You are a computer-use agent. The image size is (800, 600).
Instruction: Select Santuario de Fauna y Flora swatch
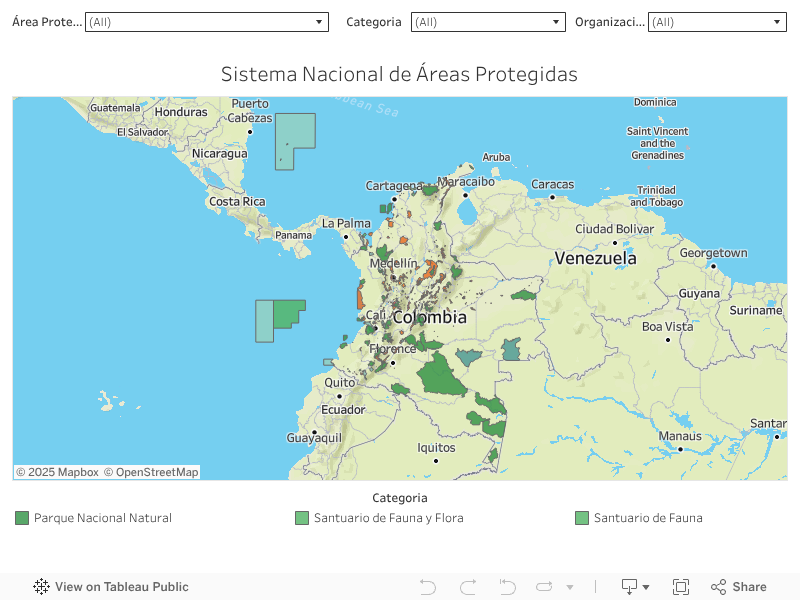tap(302, 518)
